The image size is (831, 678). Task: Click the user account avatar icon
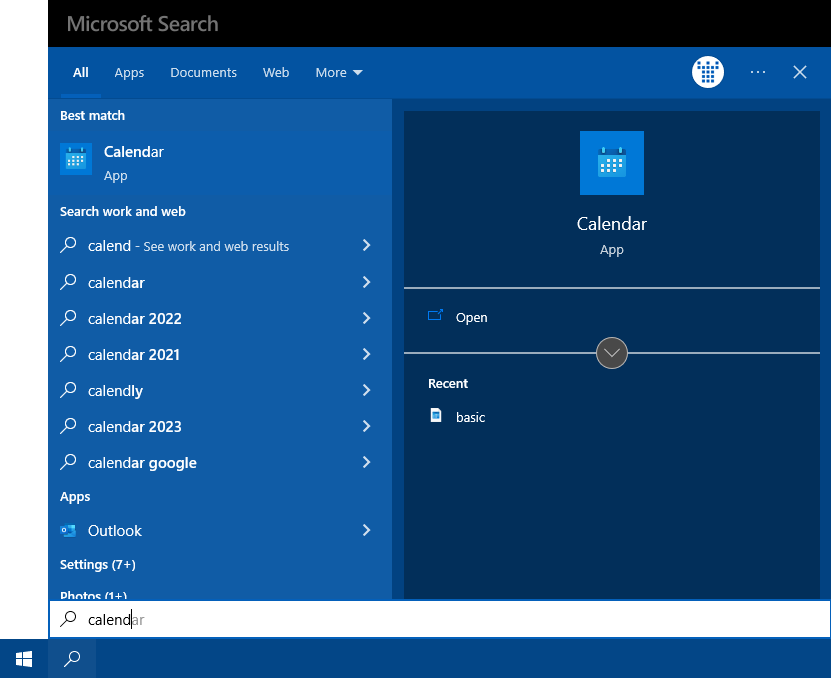(x=708, y=72)
